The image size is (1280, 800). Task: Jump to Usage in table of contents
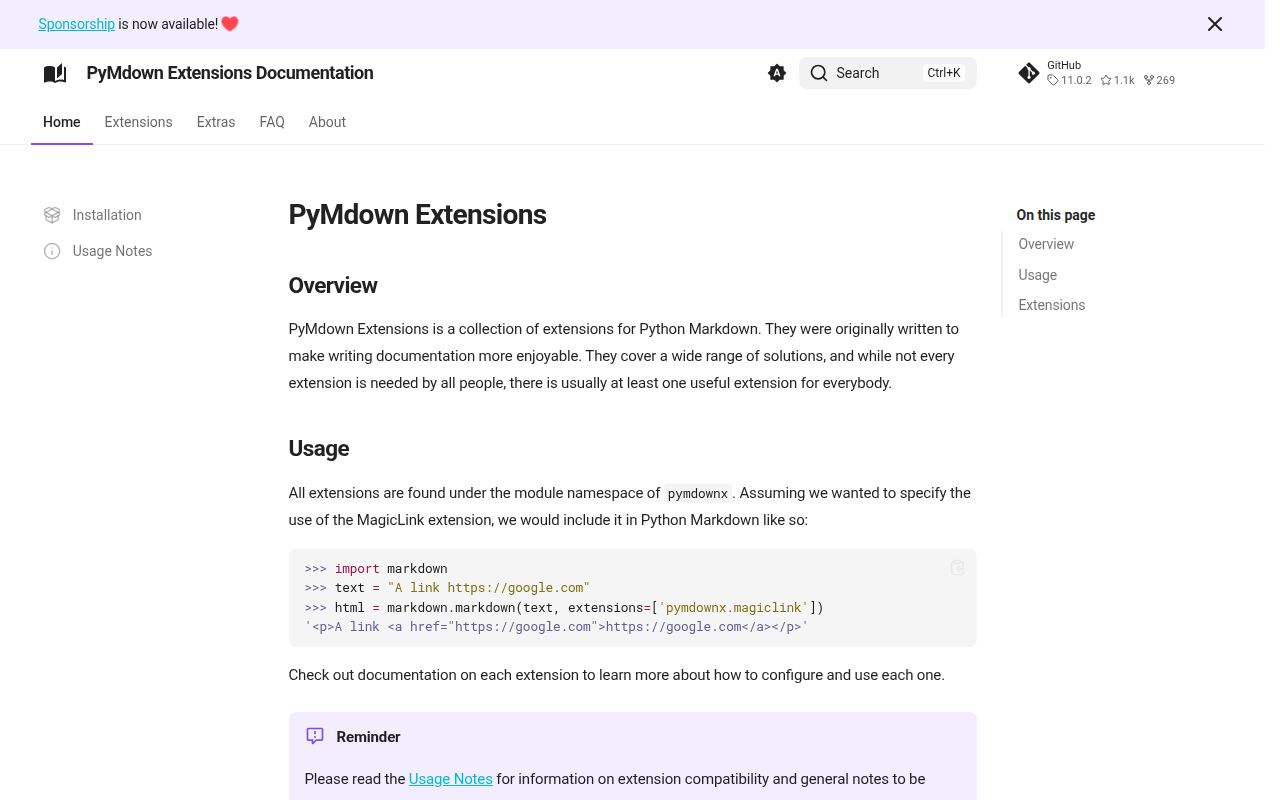(1038, 275)
